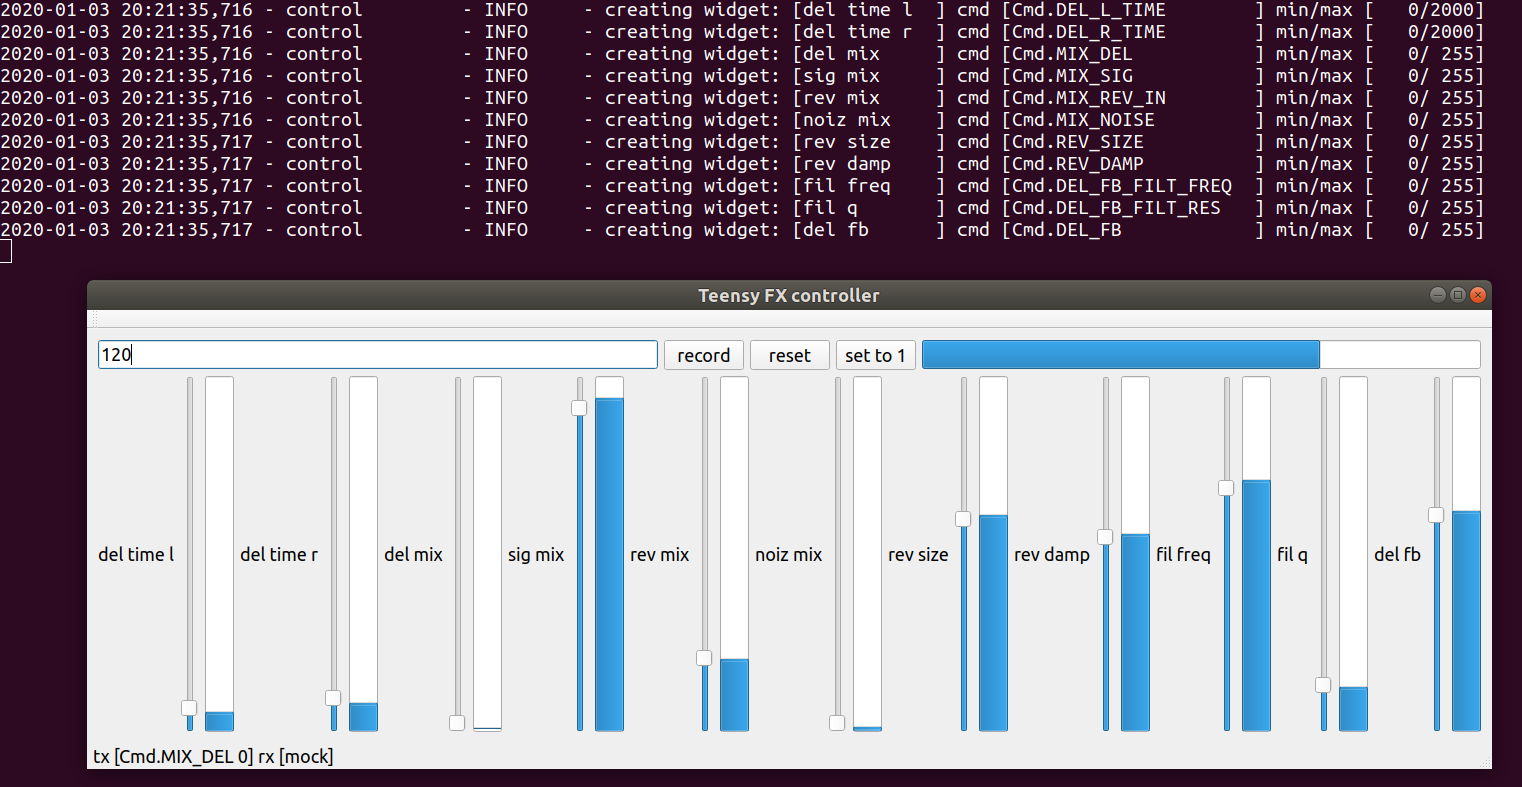This screenshot has height=787, width=1522.
Task: Click the terminal cursor box below the log
Action: coord(5,252)
